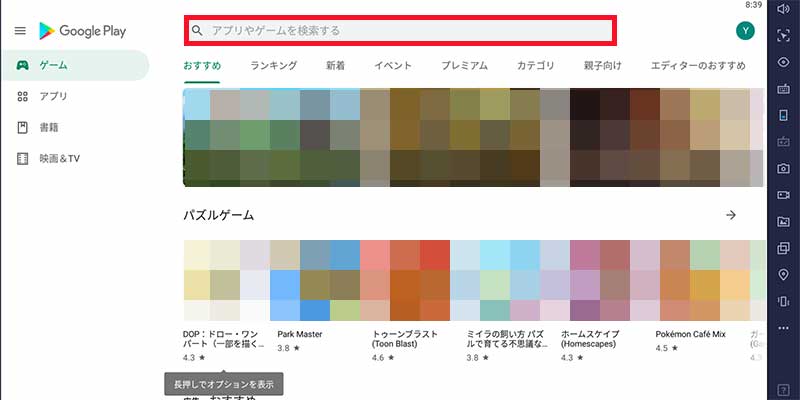800x400 pixels.
Task: Click the Pokémon Café Mix title text
Action: click(690, 334)
